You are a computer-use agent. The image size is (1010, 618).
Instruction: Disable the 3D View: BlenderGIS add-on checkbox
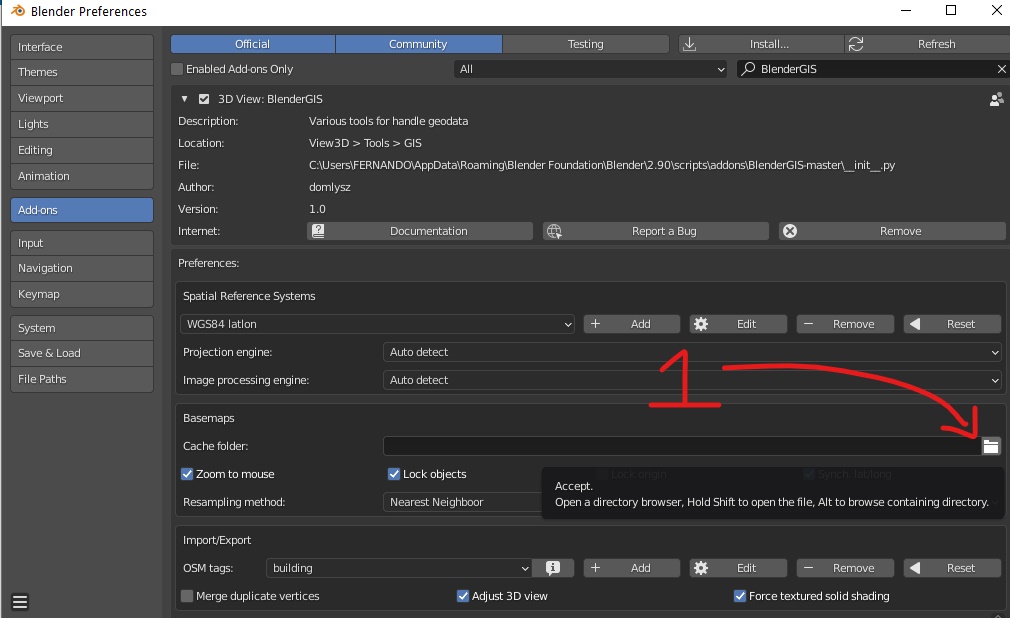(x=204, y=99)
